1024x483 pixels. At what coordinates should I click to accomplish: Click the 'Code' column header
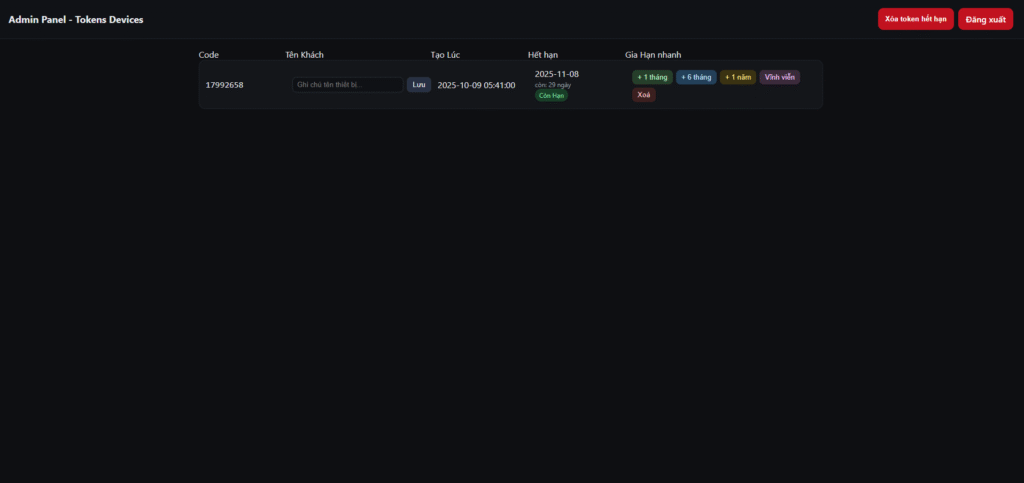pyautogui.click(x=209, y=54)
